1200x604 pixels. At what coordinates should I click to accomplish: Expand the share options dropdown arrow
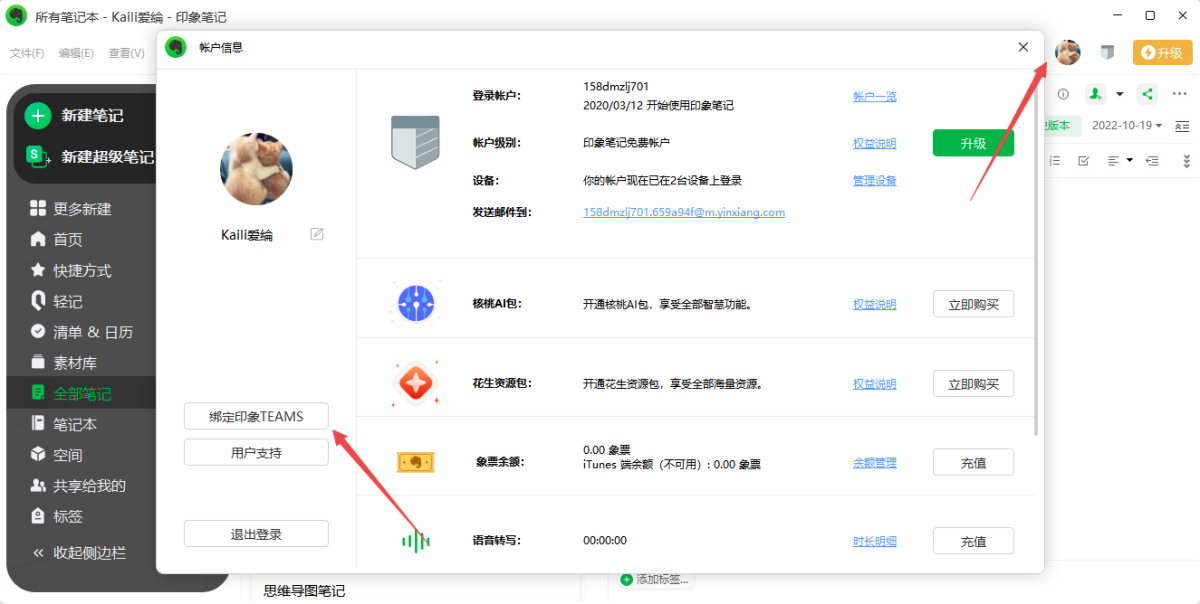point(1120,94)
